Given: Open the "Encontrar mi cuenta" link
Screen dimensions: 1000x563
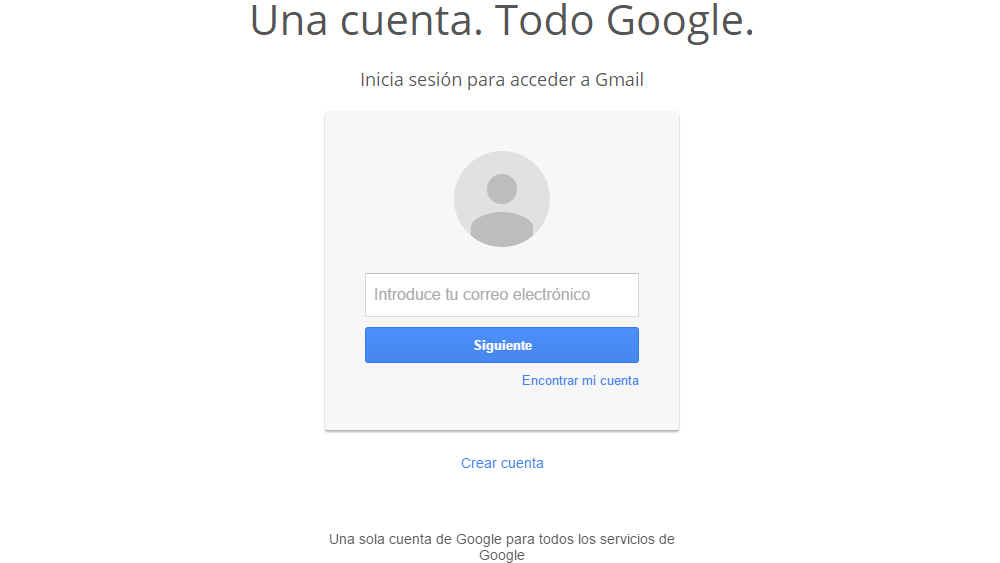Looking at the screenshot, I should (x=580, y=381).
